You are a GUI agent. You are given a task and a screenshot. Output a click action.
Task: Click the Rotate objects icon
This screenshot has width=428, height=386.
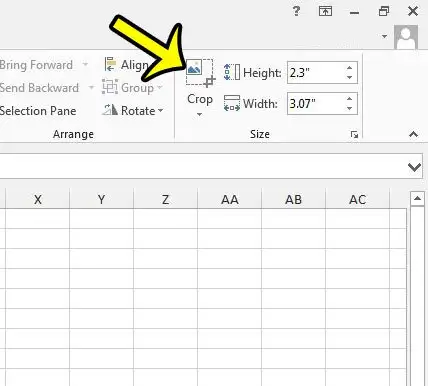point(110,110)
